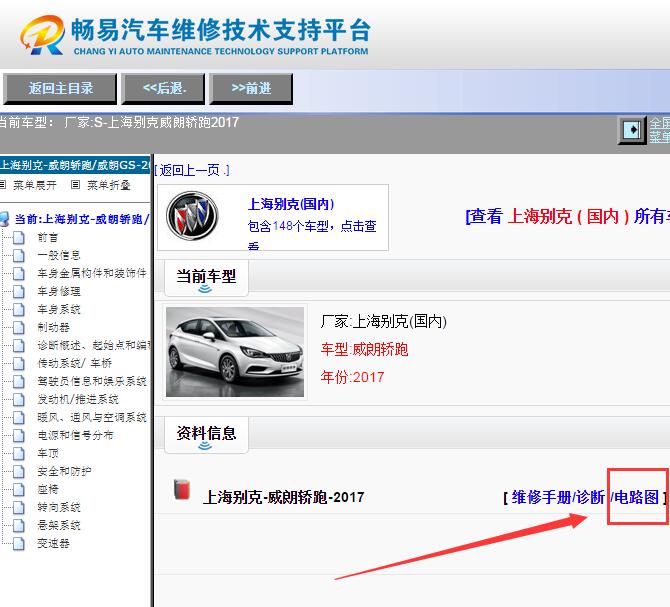Open the 电路图 link
Screen dimensions: 670x607
pyautogui.click(x=635, y=497)
